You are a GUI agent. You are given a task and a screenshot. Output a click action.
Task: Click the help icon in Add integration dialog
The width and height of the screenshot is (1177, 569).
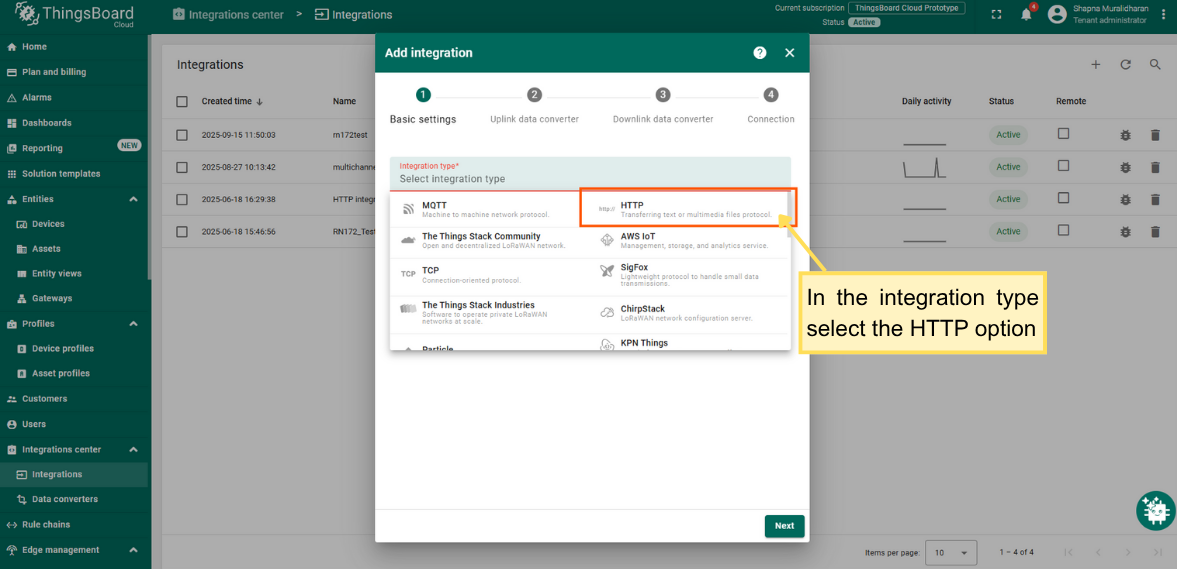(x=760, y=53)
